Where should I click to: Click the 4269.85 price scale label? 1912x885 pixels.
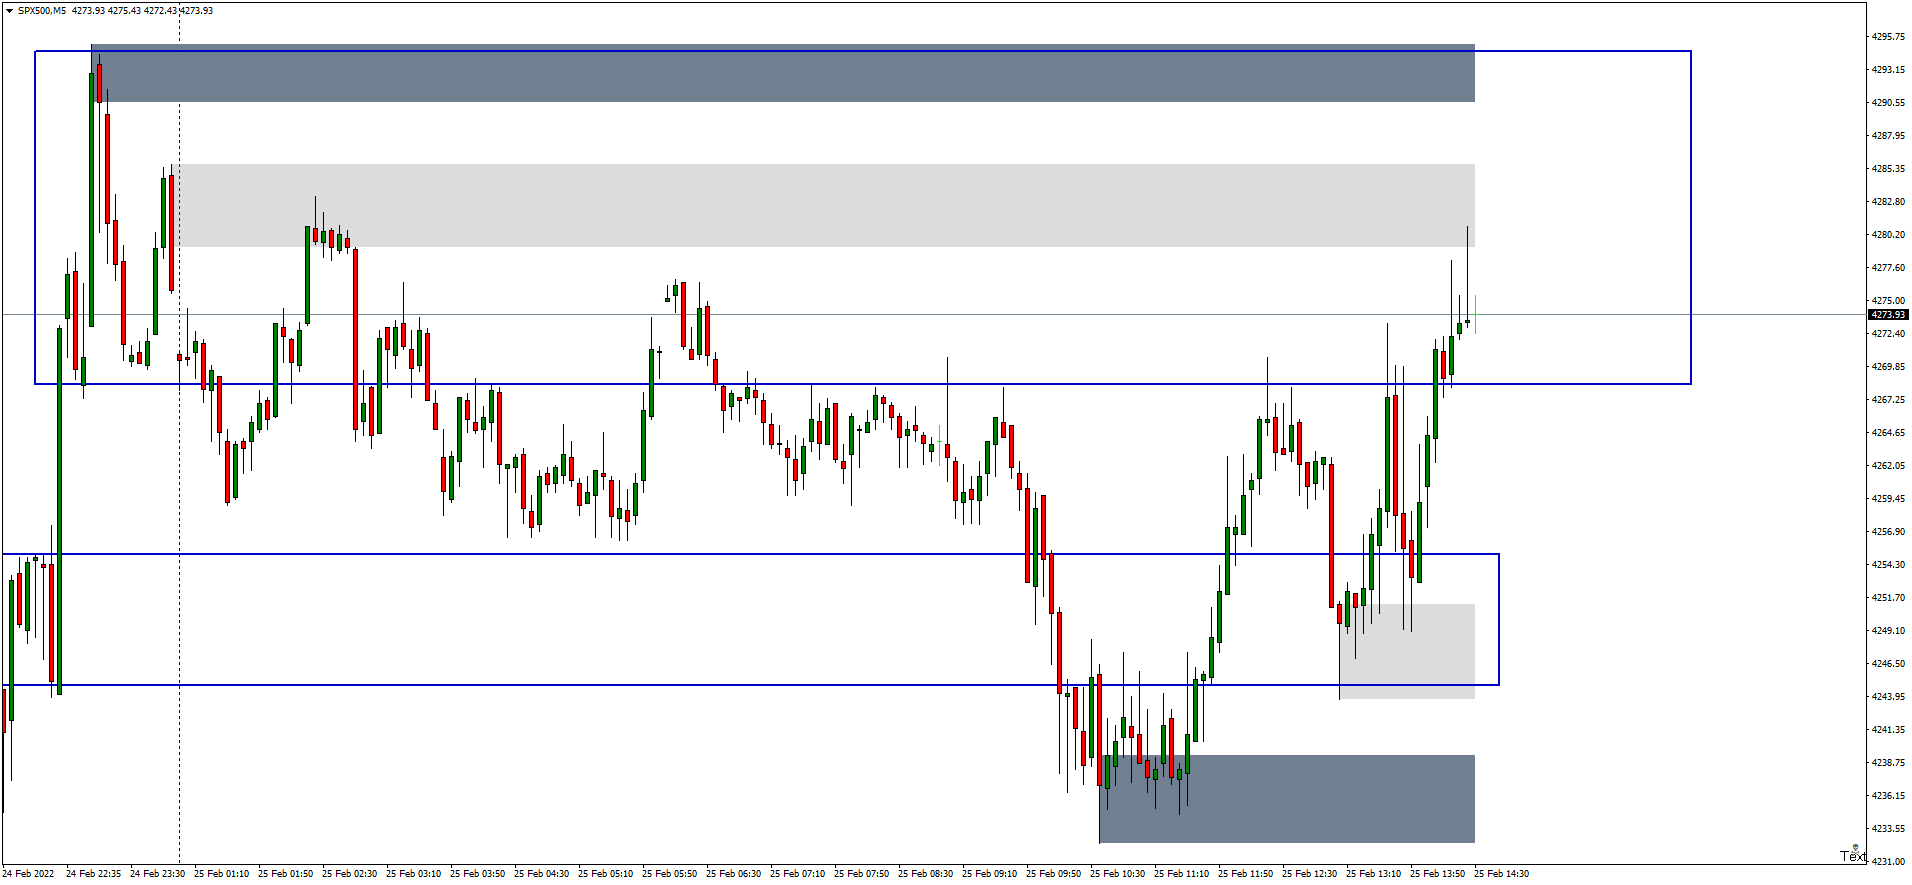(x=1888, y=367)
